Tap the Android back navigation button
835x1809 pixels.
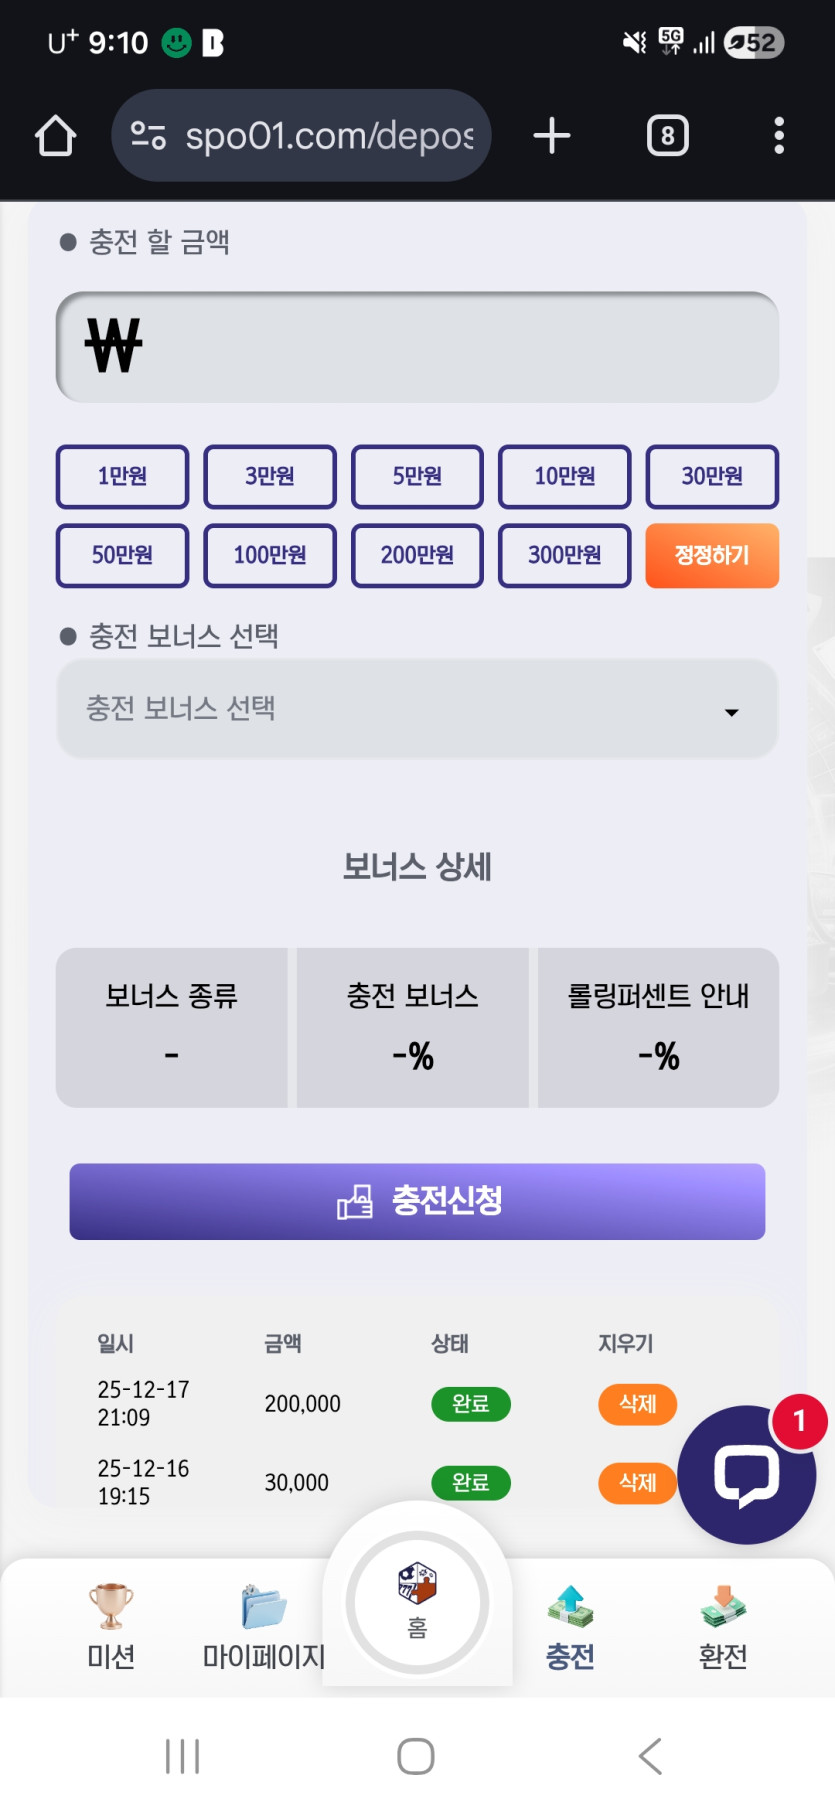click(x=650, y=1755)
